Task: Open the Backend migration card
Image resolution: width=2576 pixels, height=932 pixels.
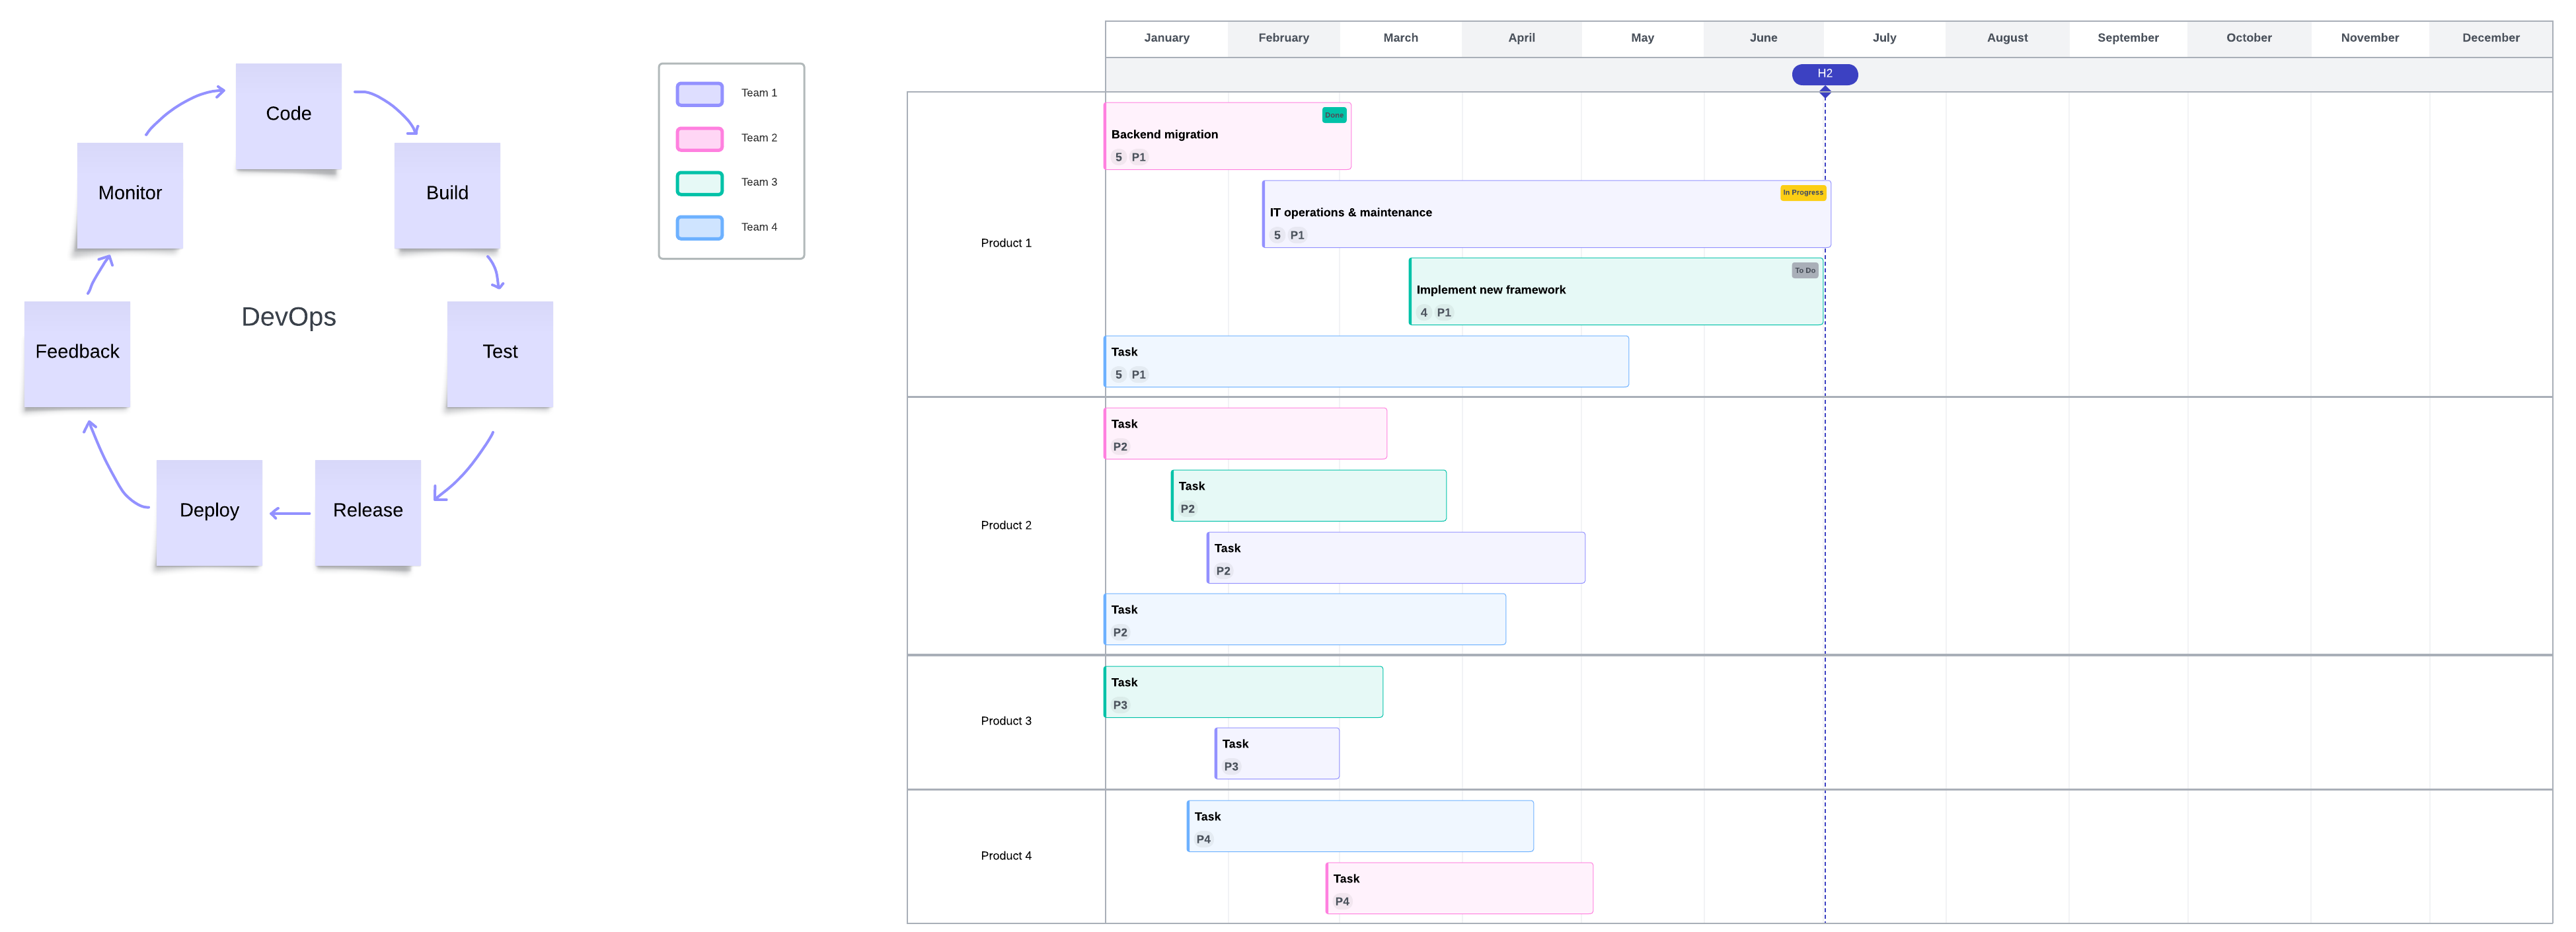Action: click(x=1227, y=136)
